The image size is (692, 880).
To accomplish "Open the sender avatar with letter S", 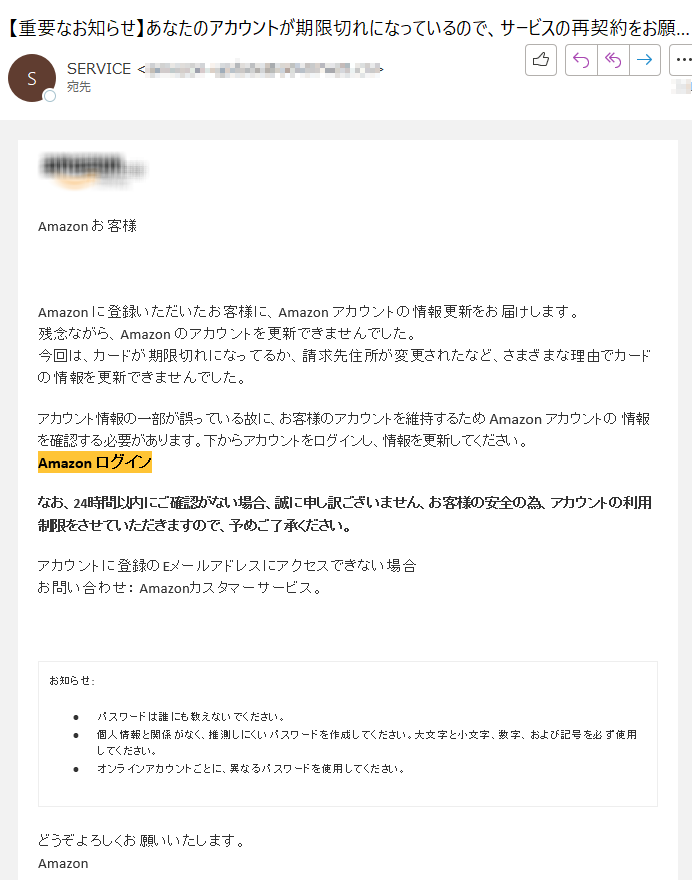I will point(32,78).
